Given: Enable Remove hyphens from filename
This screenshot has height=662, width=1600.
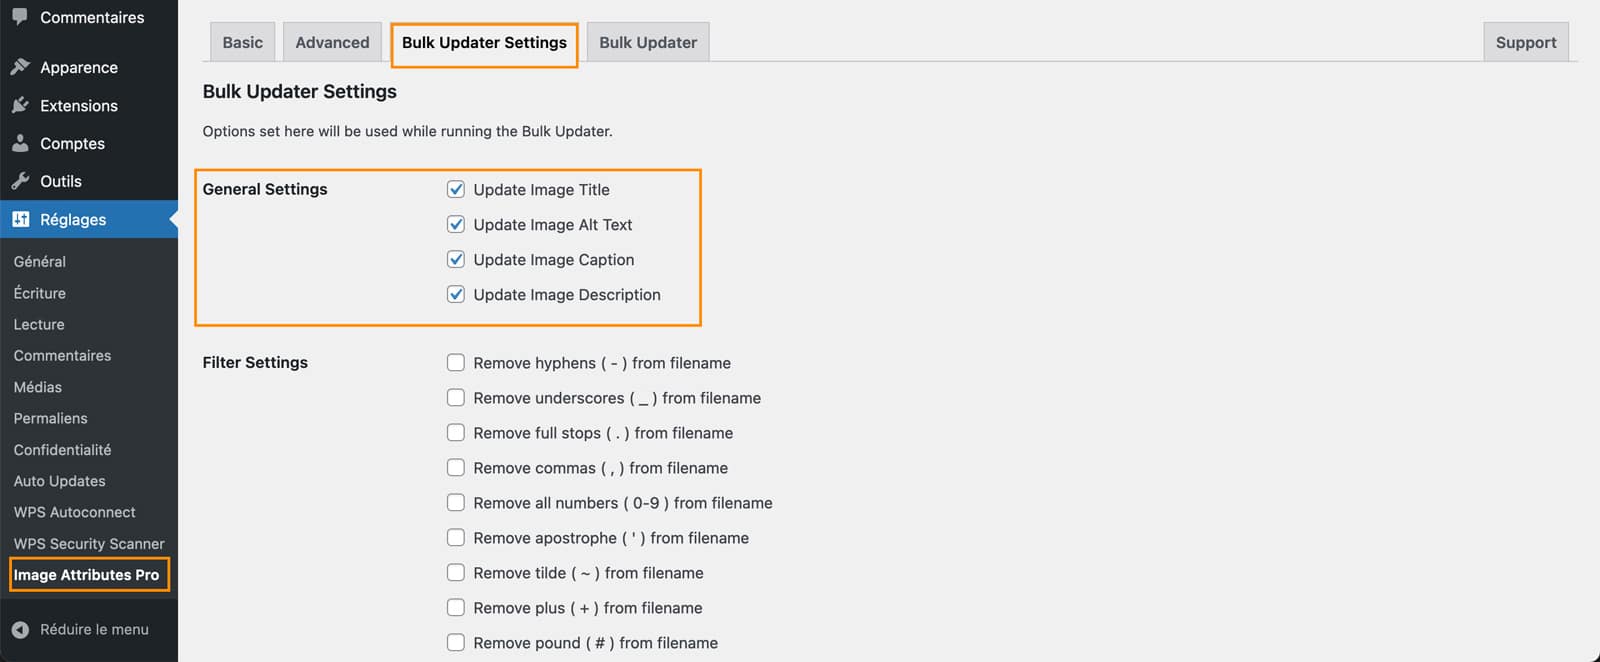Looking at the screenshot, I should pyautogui.click(x=456, y=362).
